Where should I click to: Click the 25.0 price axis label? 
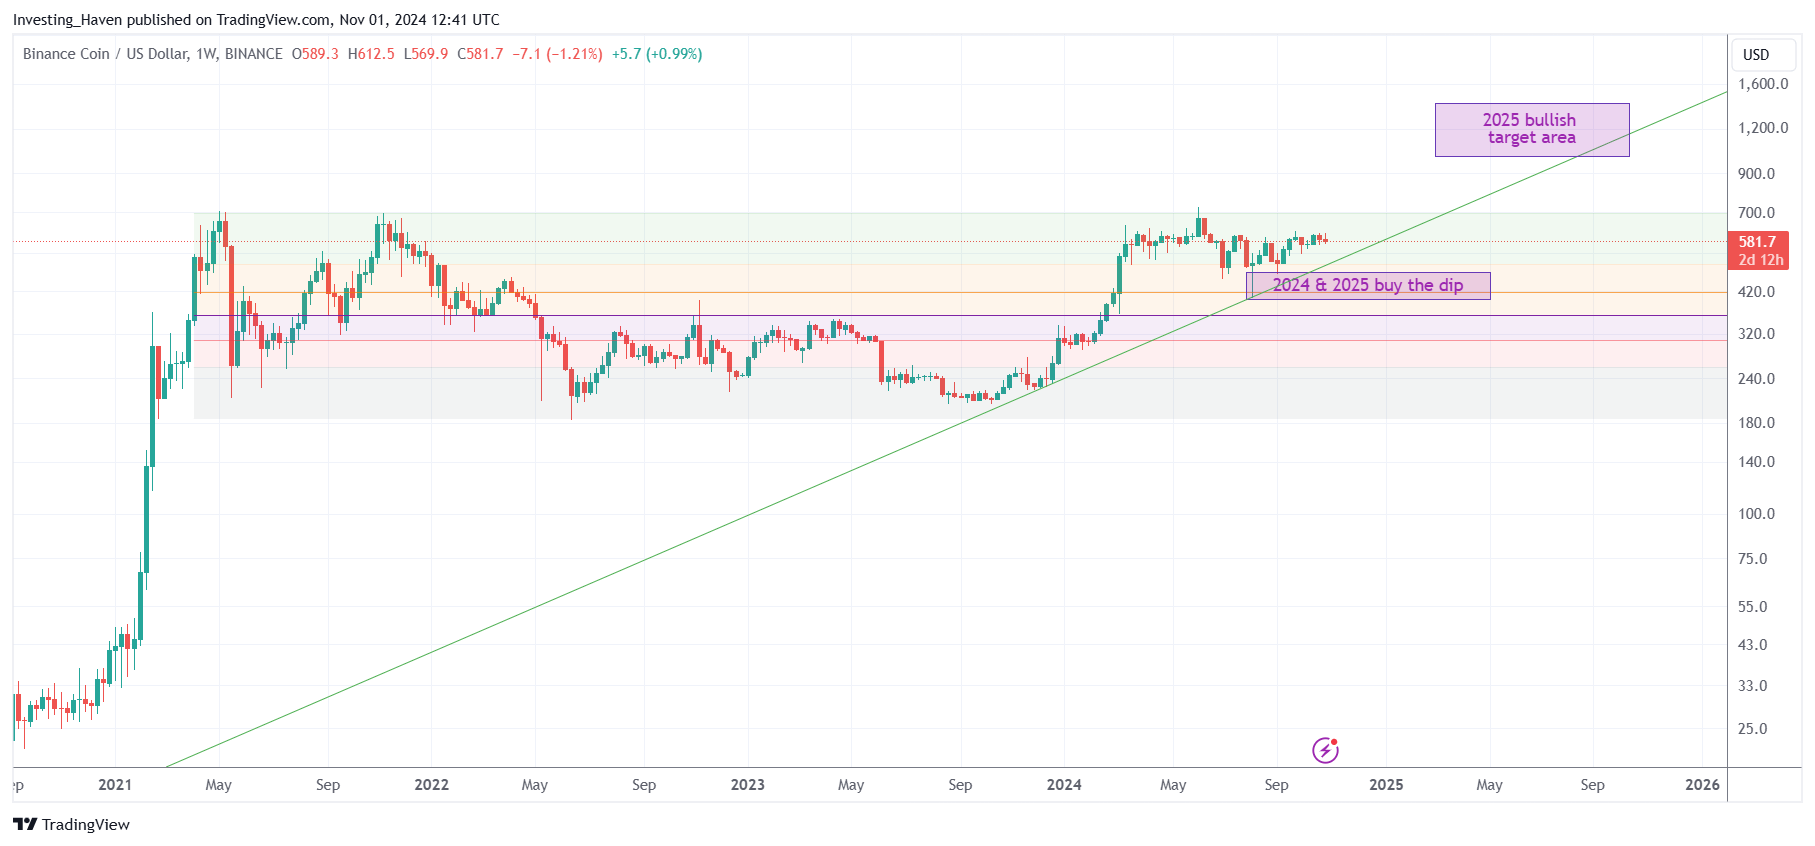click(x=1753, y=729)
